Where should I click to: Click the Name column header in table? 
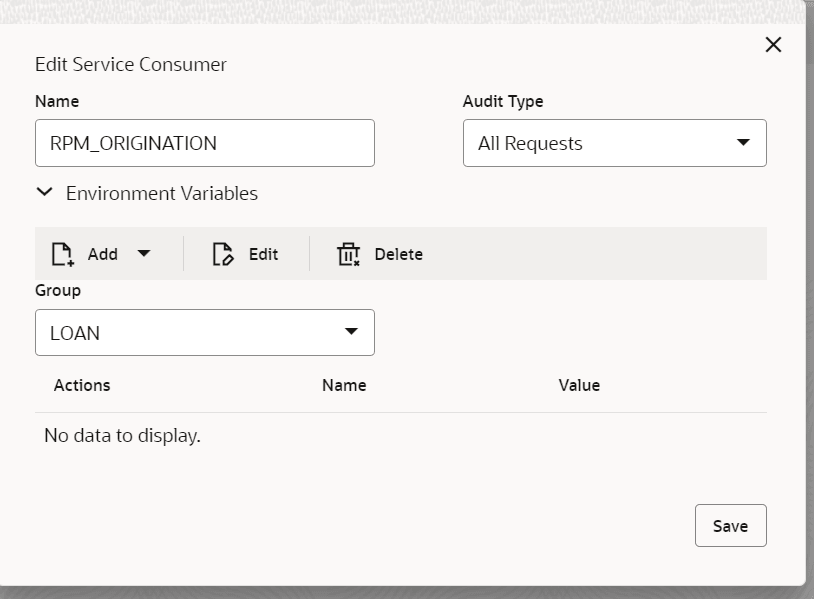[344, 385]
